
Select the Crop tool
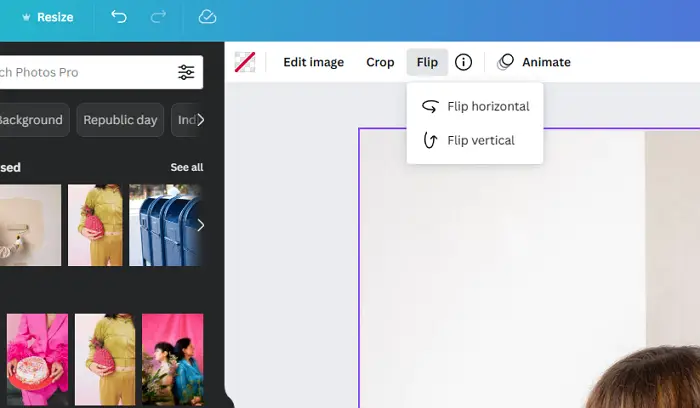tap(380, 62)
